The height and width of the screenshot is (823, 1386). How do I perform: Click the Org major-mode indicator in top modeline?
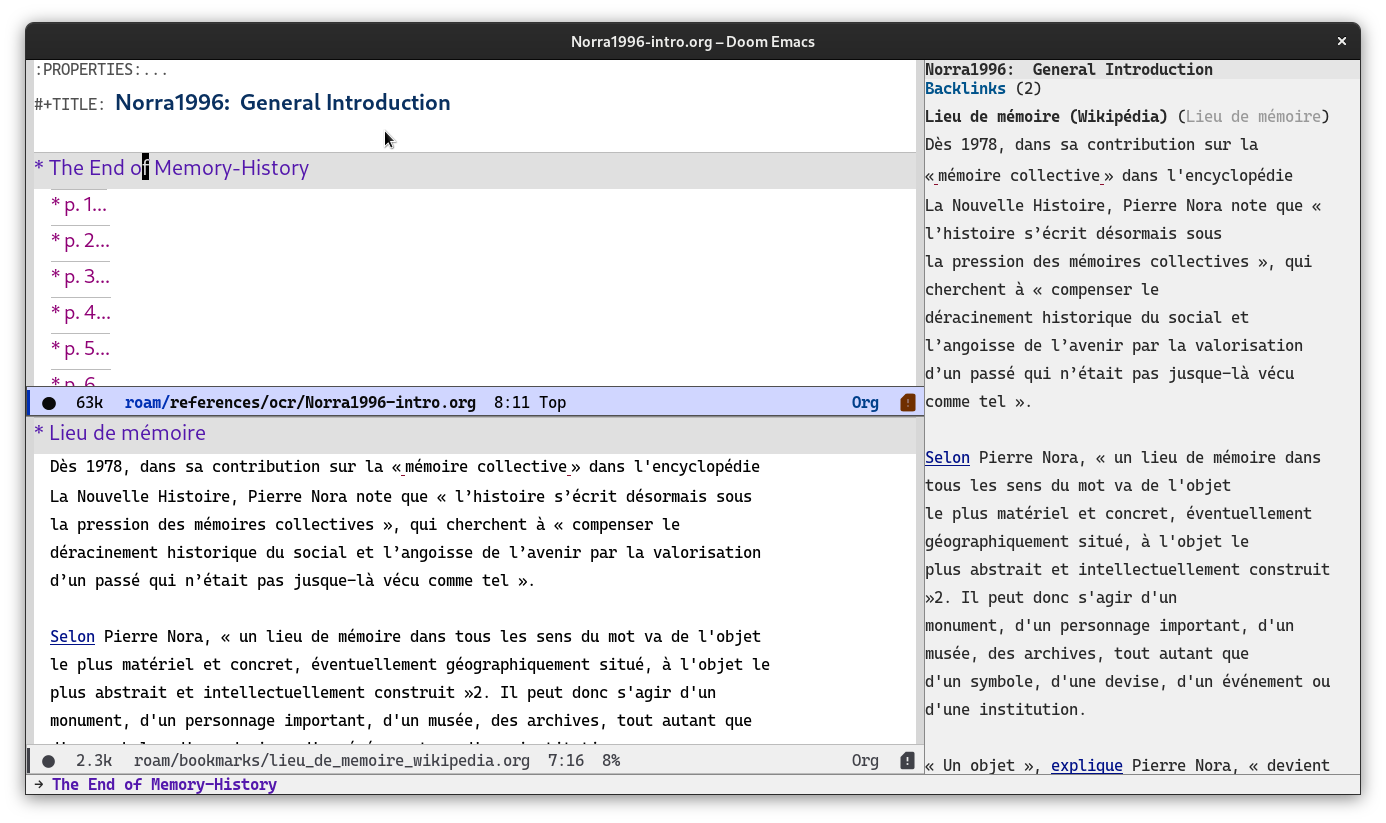[865, 402]
